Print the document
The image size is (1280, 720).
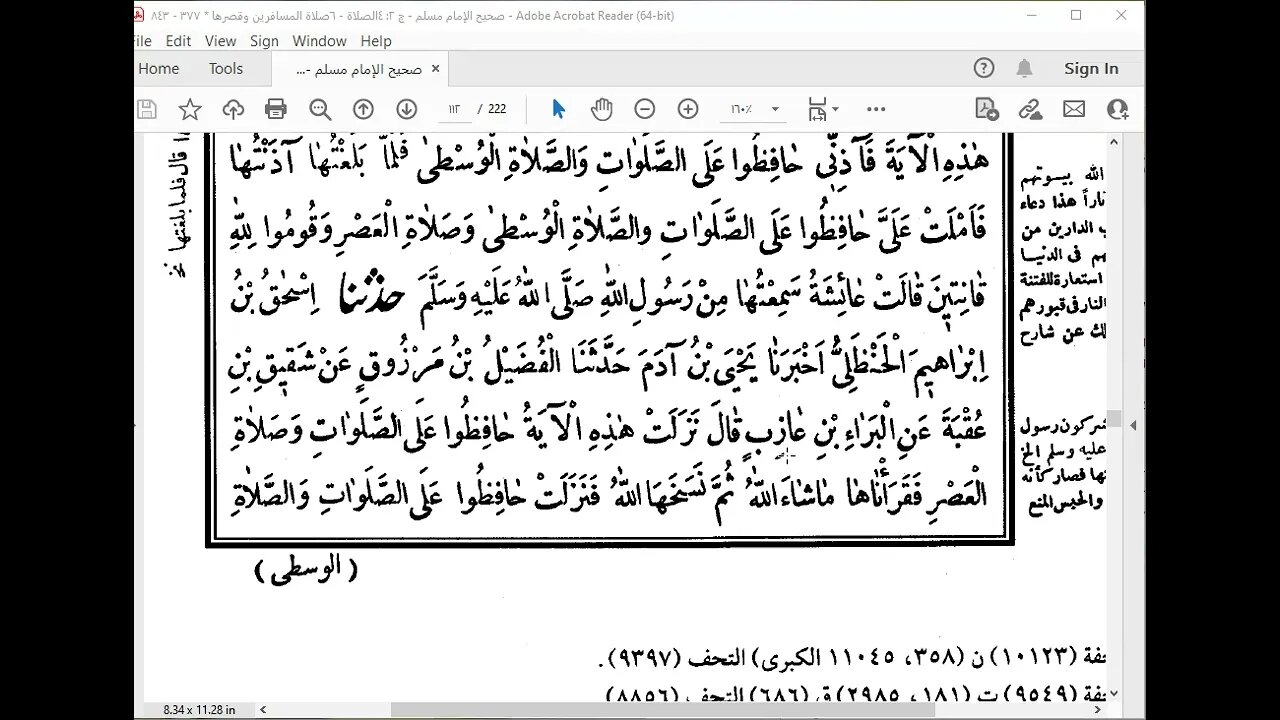(276, 109)
